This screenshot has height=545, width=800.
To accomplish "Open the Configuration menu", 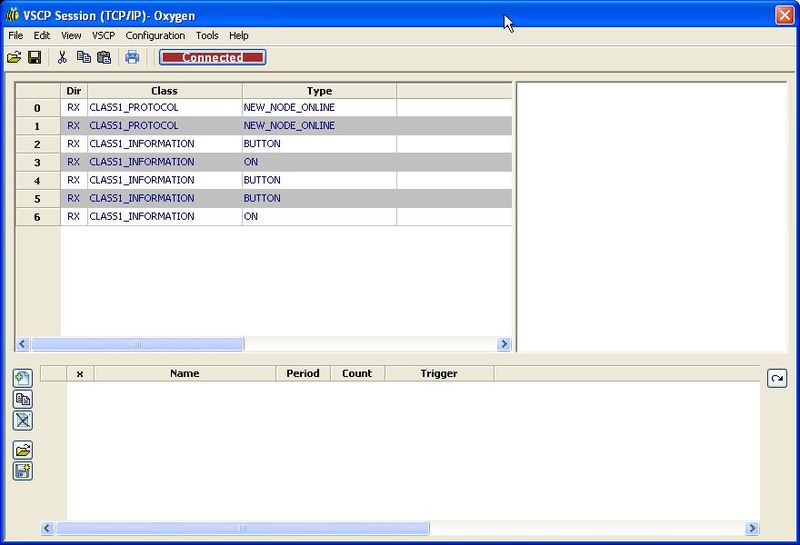I will 155,36.
